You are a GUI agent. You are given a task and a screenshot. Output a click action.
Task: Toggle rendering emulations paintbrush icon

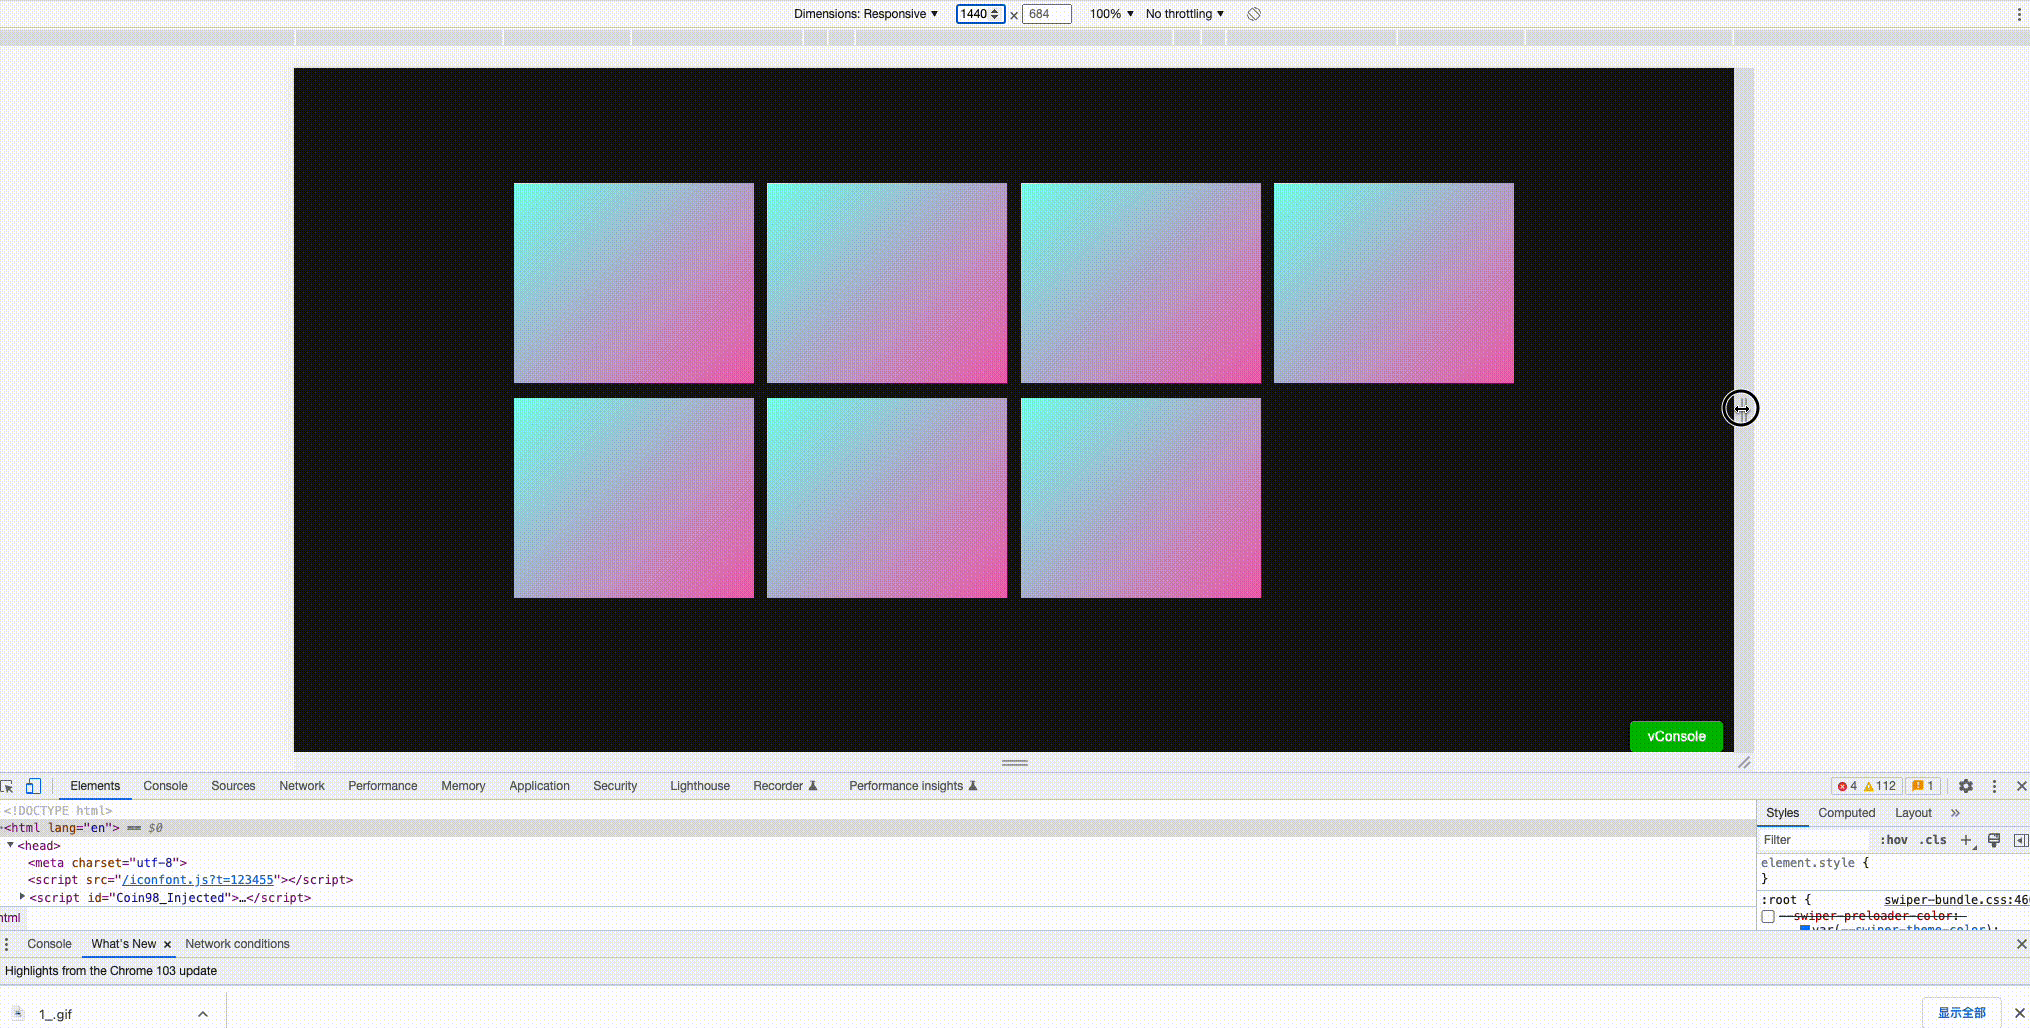(1994, 840)
